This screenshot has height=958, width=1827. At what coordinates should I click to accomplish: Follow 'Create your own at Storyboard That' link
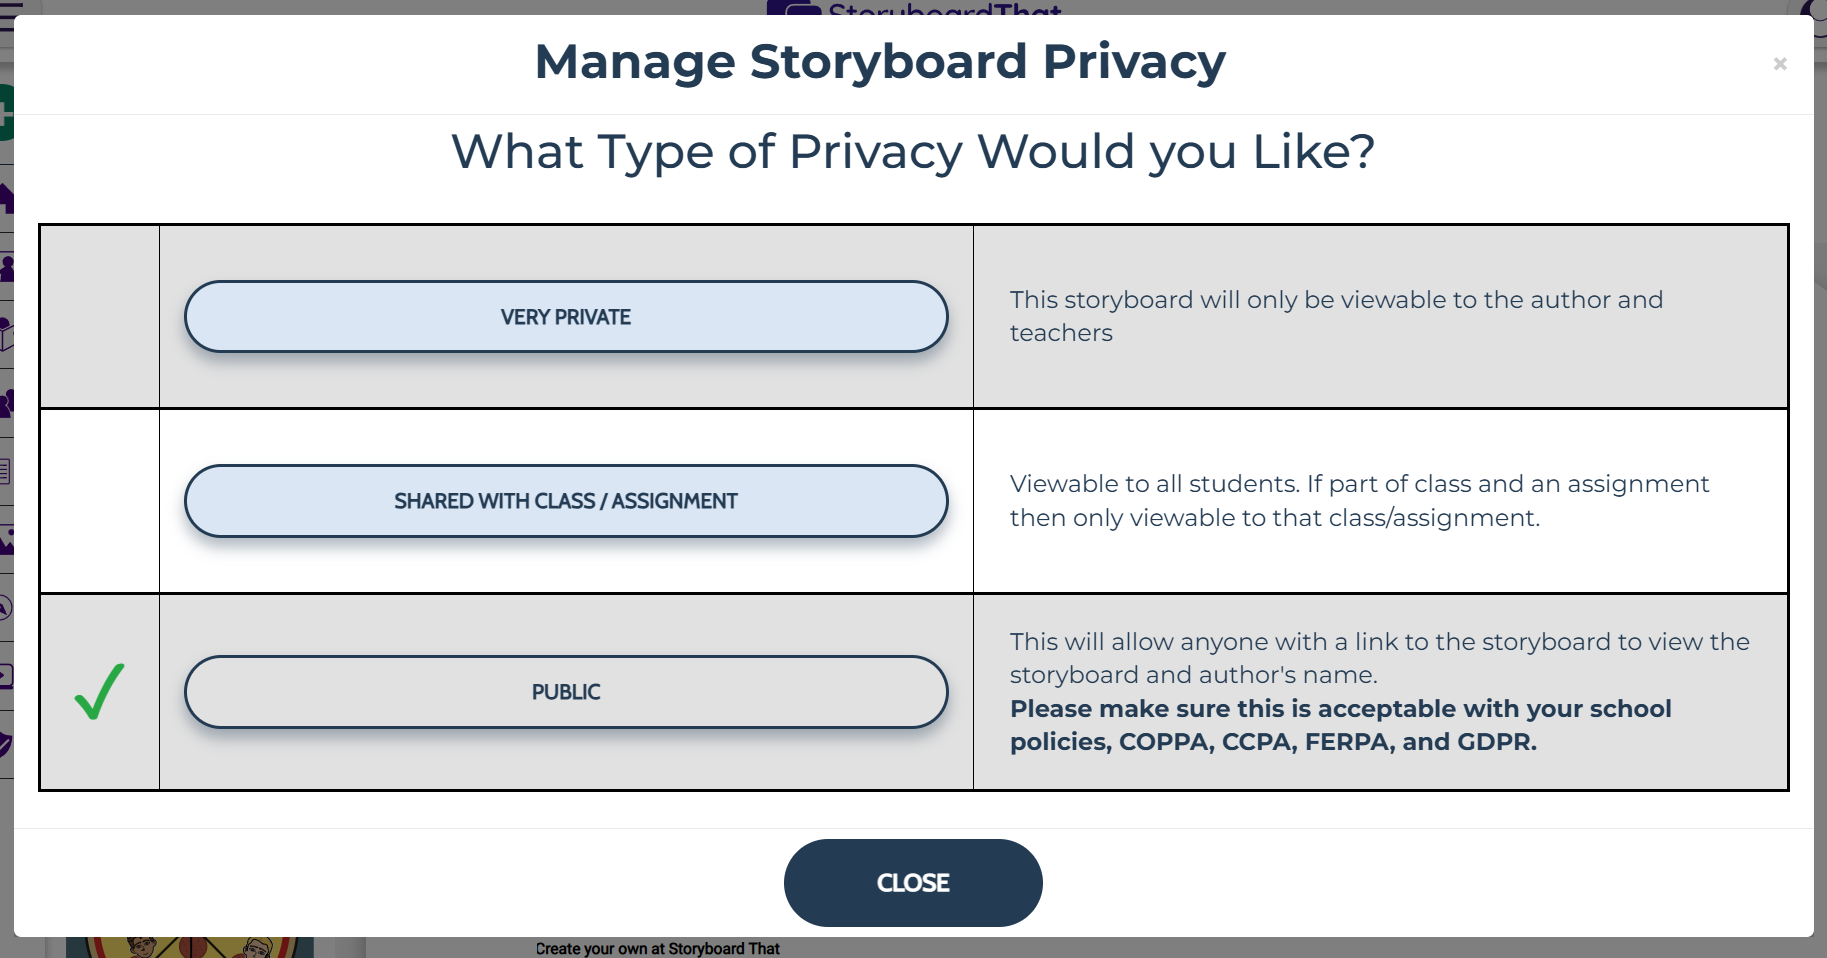657,948
